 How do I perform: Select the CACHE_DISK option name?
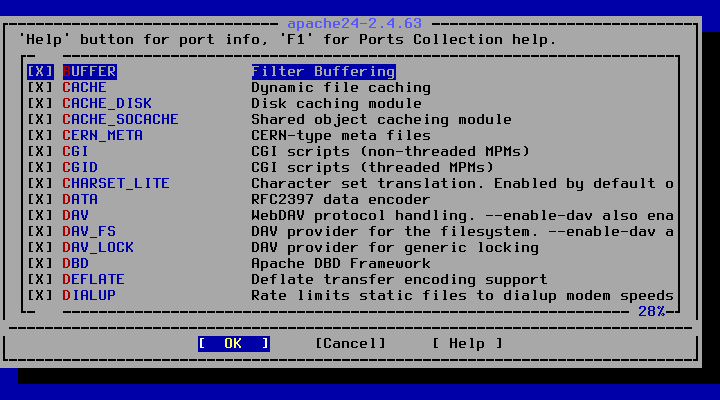point(107,104)
